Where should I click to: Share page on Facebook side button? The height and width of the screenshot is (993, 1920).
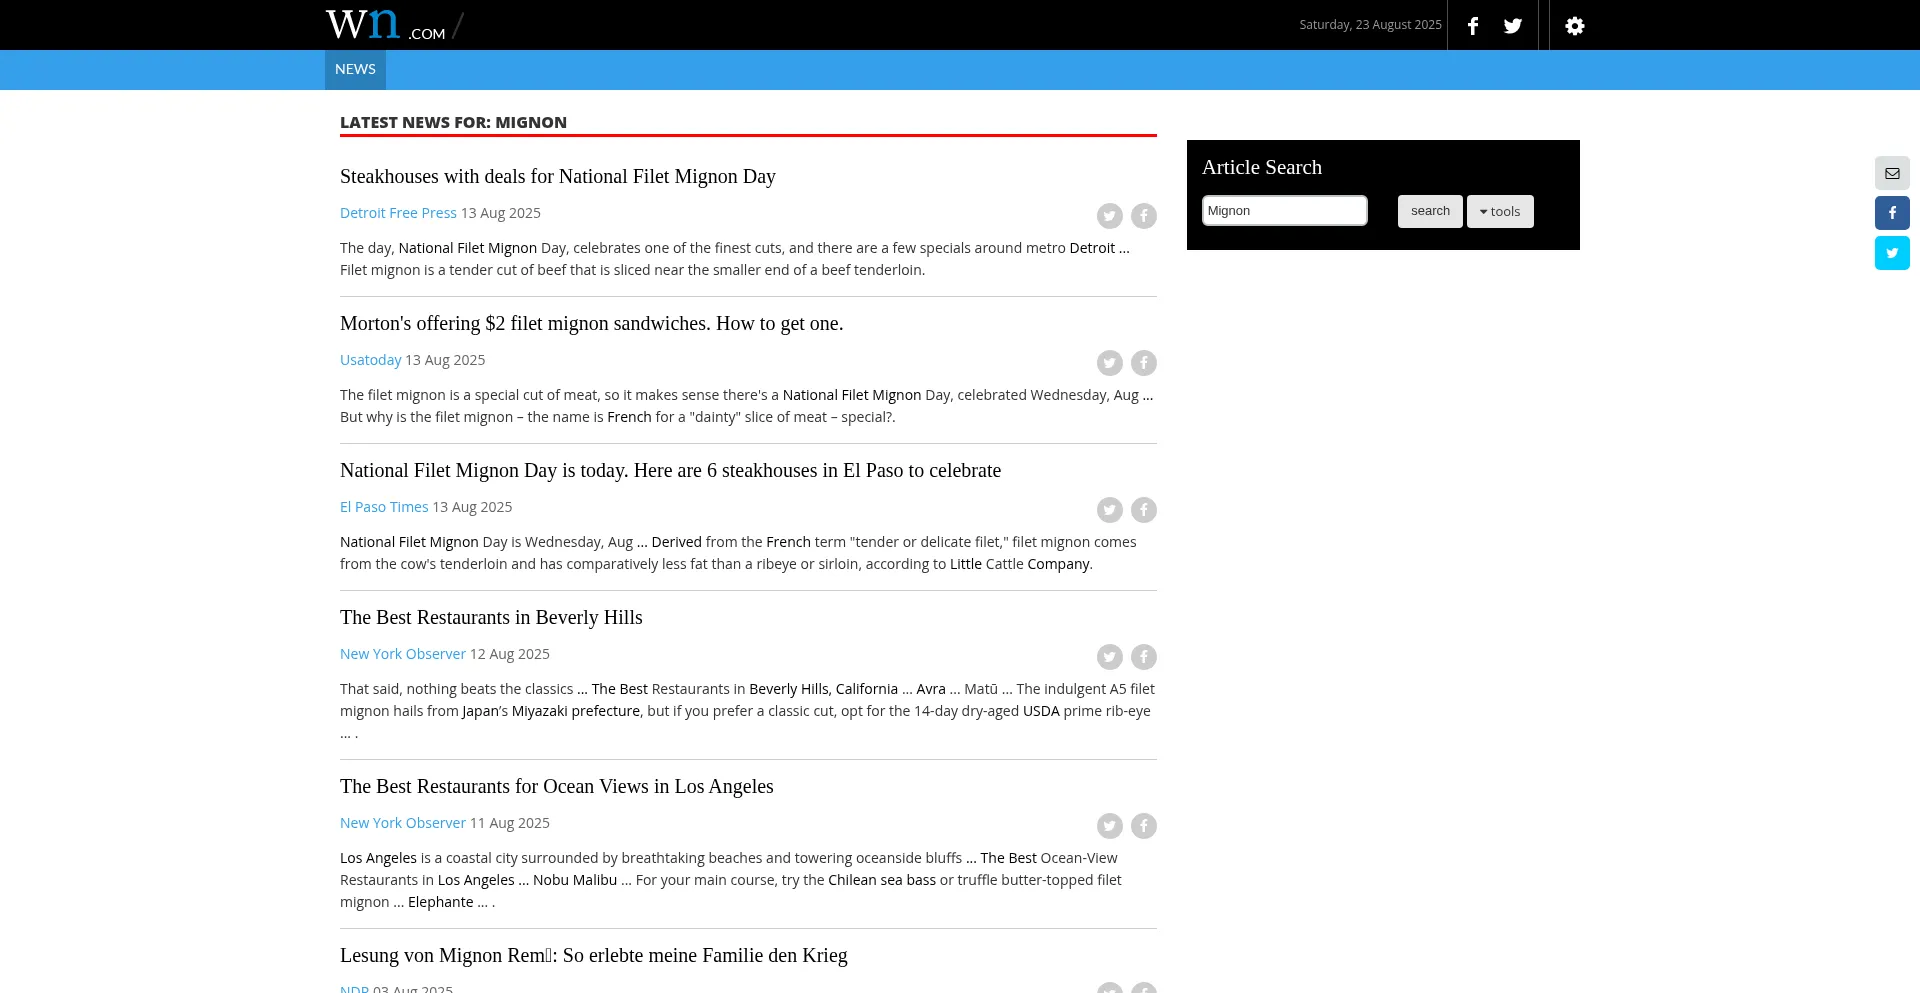[1892, 213]
